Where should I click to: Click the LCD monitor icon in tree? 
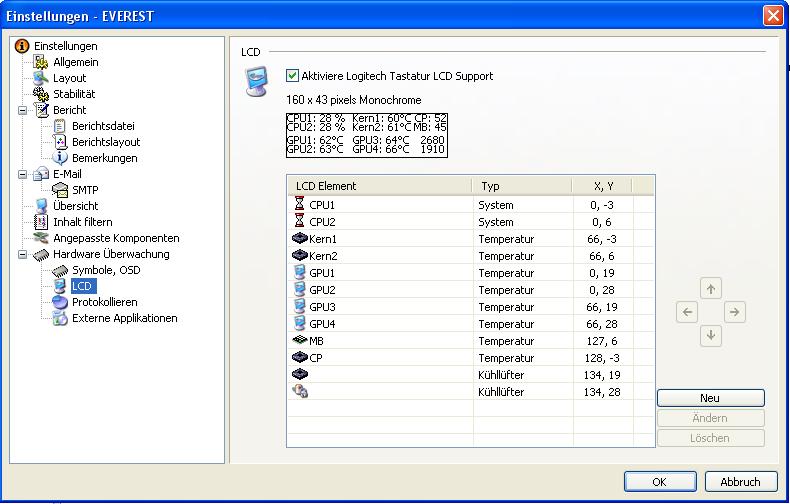(59, 286)
